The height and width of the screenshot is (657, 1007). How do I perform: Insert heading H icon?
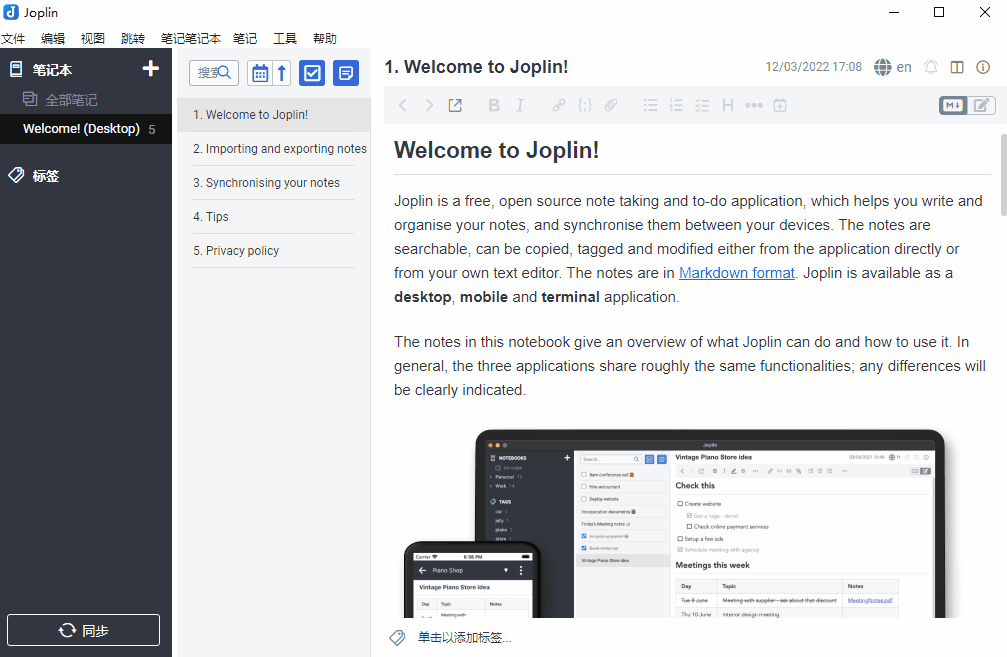pyautogui.click(x=728, y=105)
